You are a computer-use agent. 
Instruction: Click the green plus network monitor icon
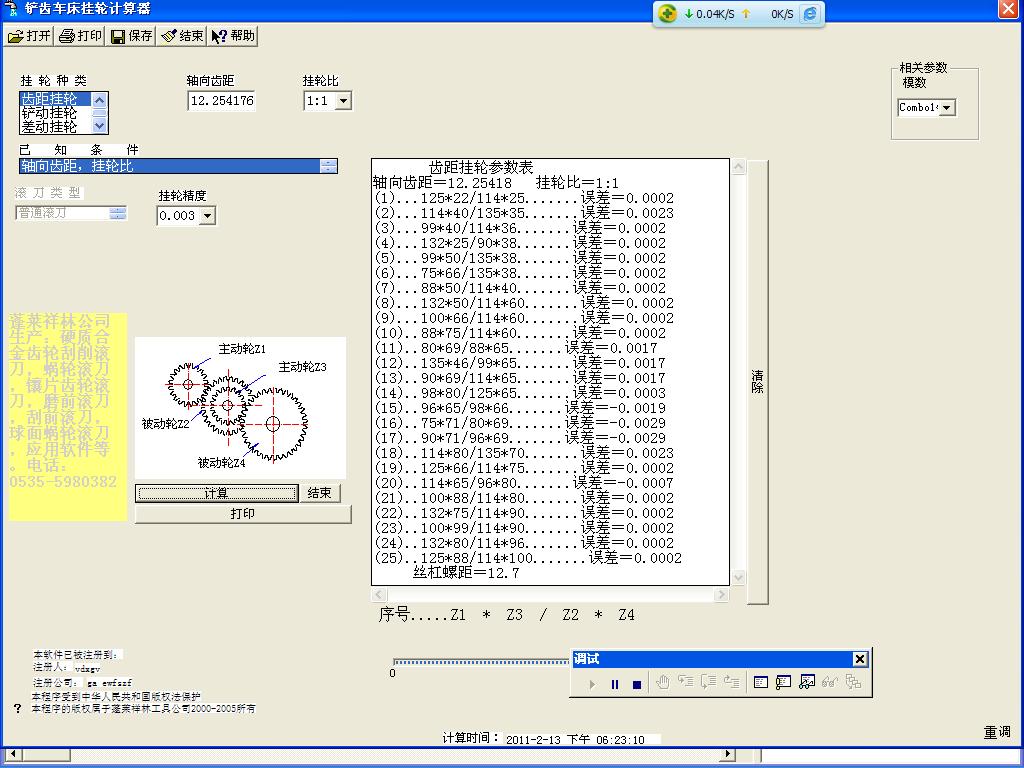point(667,13)
